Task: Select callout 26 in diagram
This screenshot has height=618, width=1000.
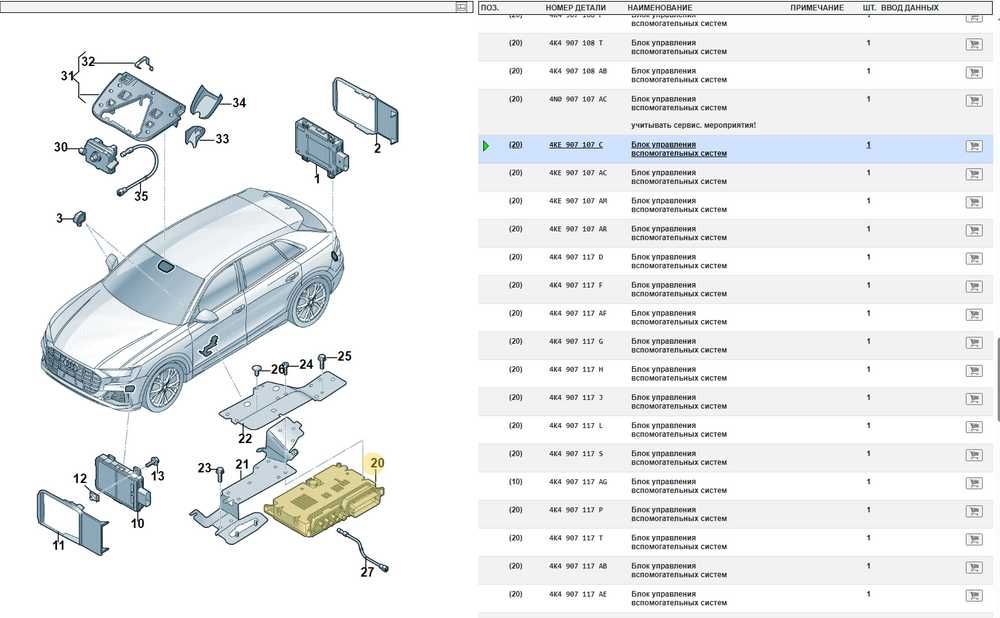Action: tap(277, 369)
